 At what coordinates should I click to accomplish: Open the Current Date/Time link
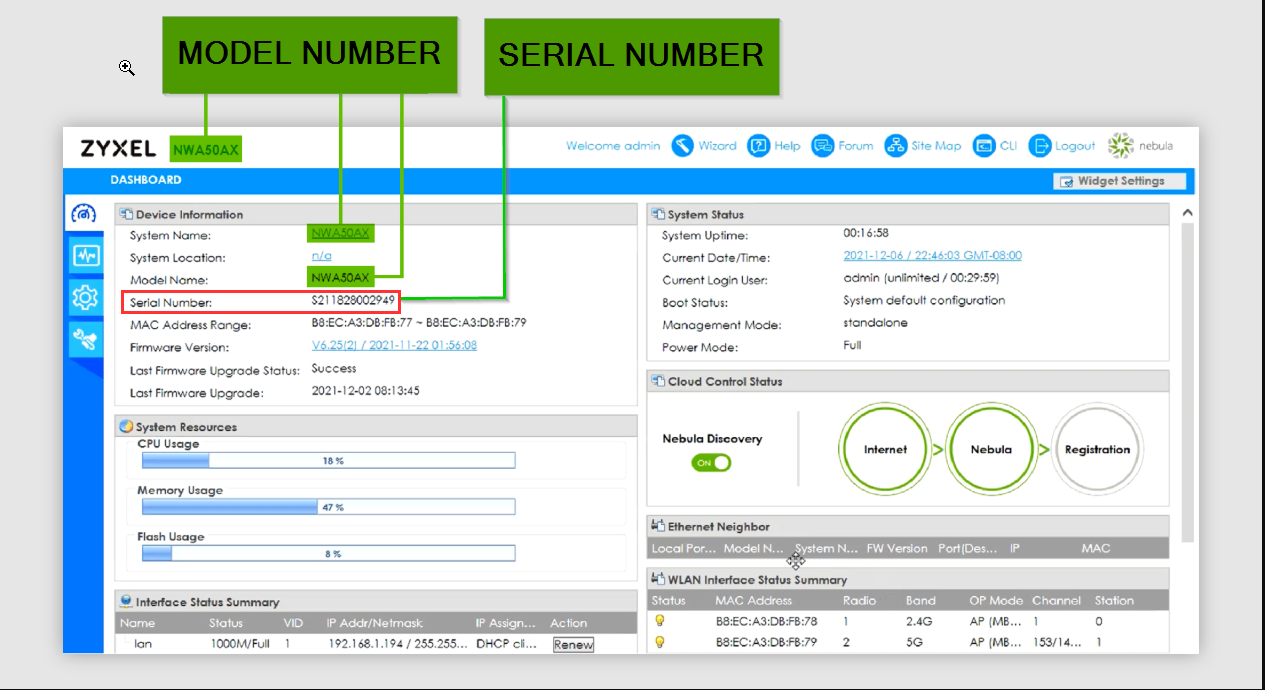[x=933, y=255]
